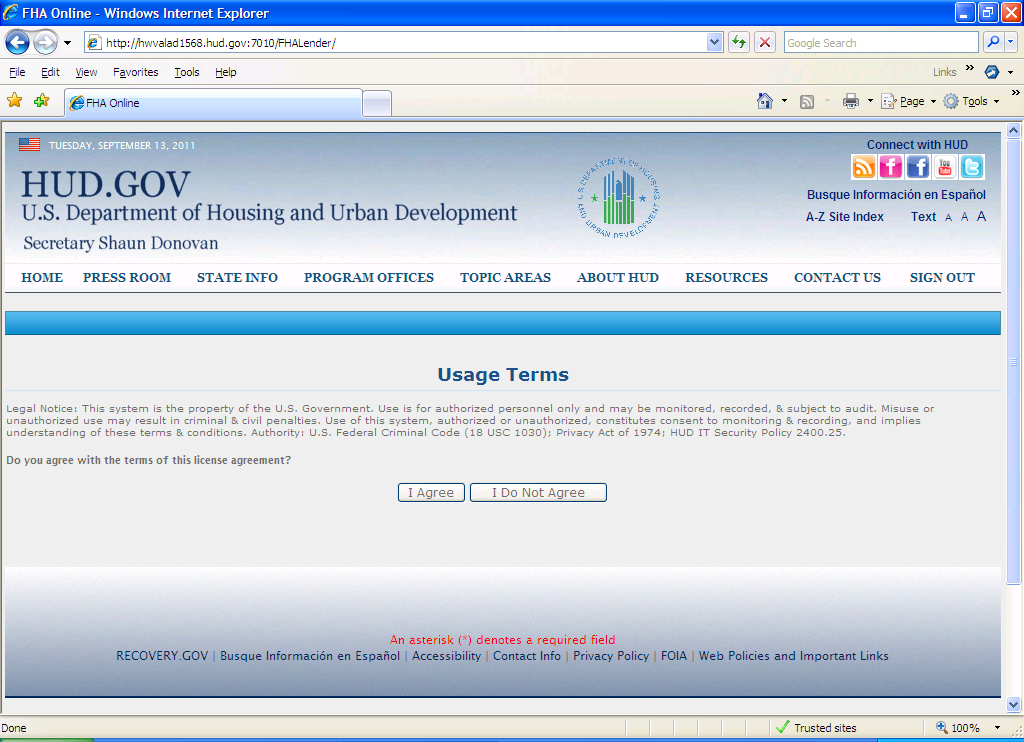Click the orange RSS social icon

click(863, 167)
